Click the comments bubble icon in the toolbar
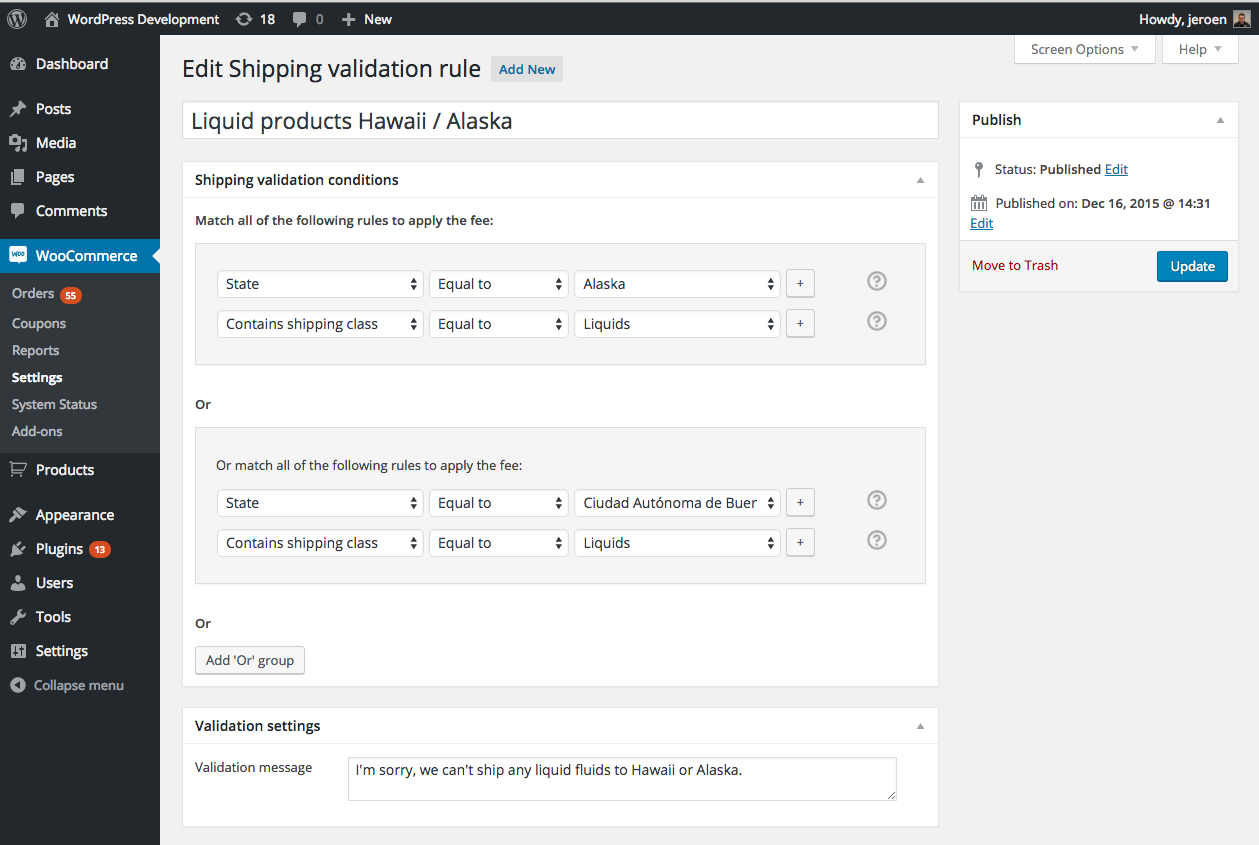This screenshot has width=1259, height=845. 300,18
